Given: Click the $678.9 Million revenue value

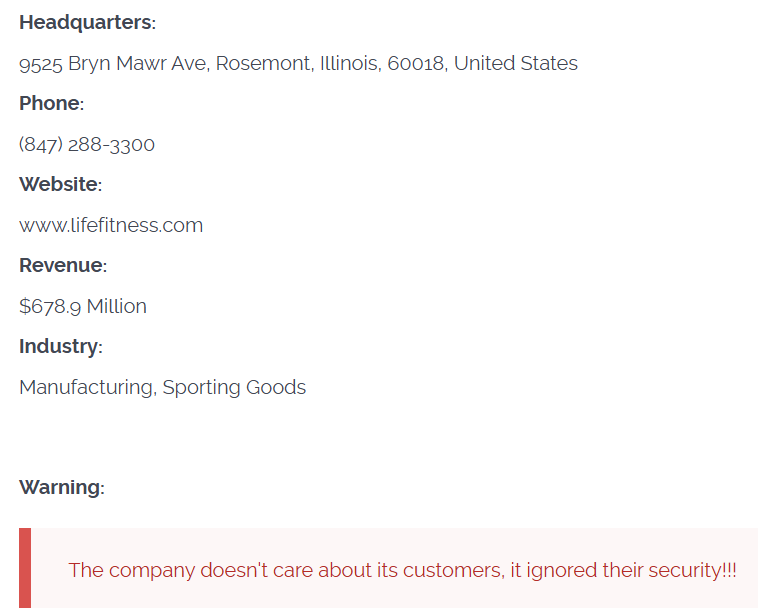Looking at the screenshot, I should click(x=83, y=306).
